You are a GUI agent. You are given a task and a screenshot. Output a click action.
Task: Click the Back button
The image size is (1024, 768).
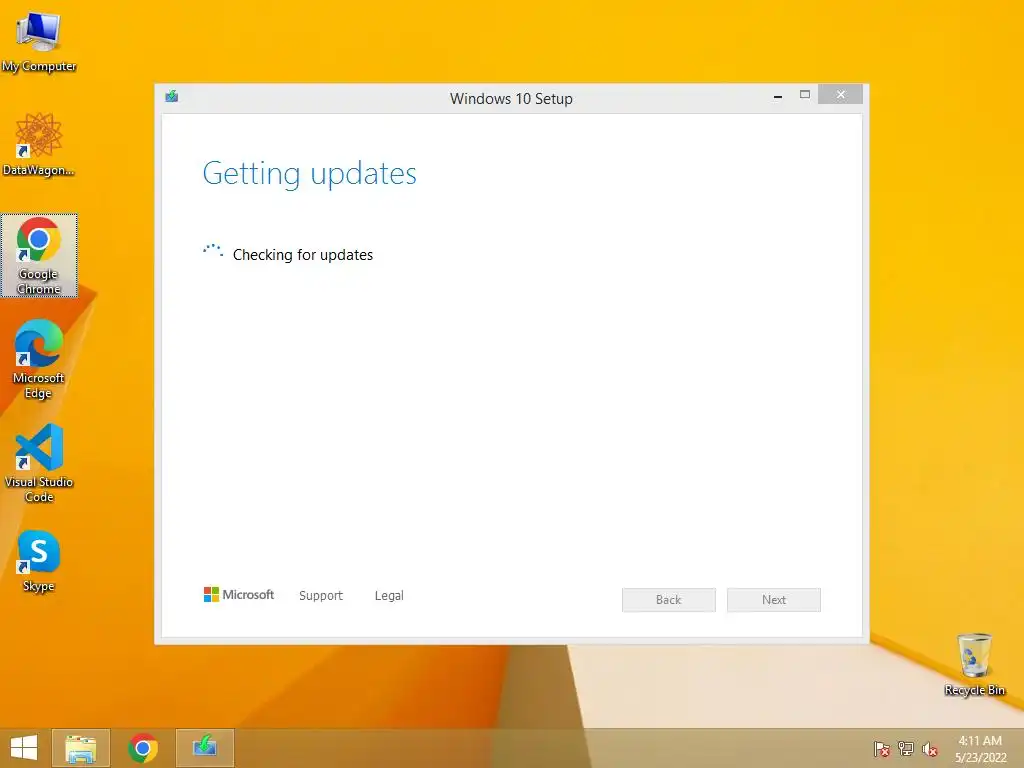click(x=669, y=600)
